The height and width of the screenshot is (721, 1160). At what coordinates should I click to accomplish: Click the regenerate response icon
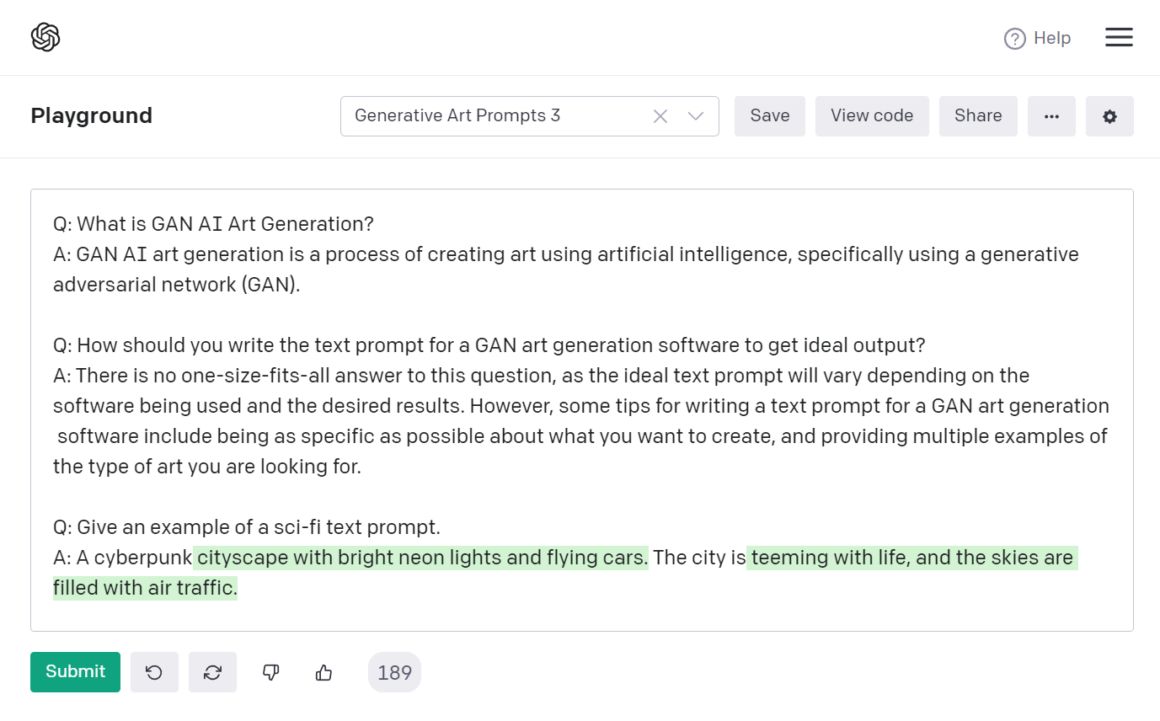(213, 672)
